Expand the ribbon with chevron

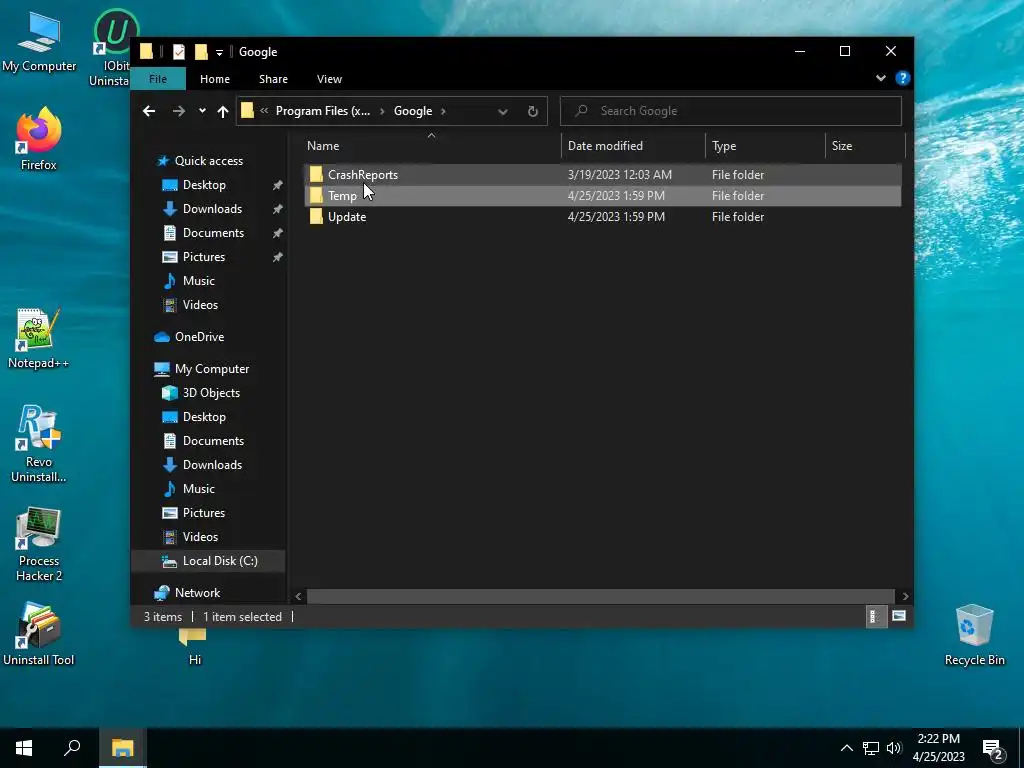(880, 78)
